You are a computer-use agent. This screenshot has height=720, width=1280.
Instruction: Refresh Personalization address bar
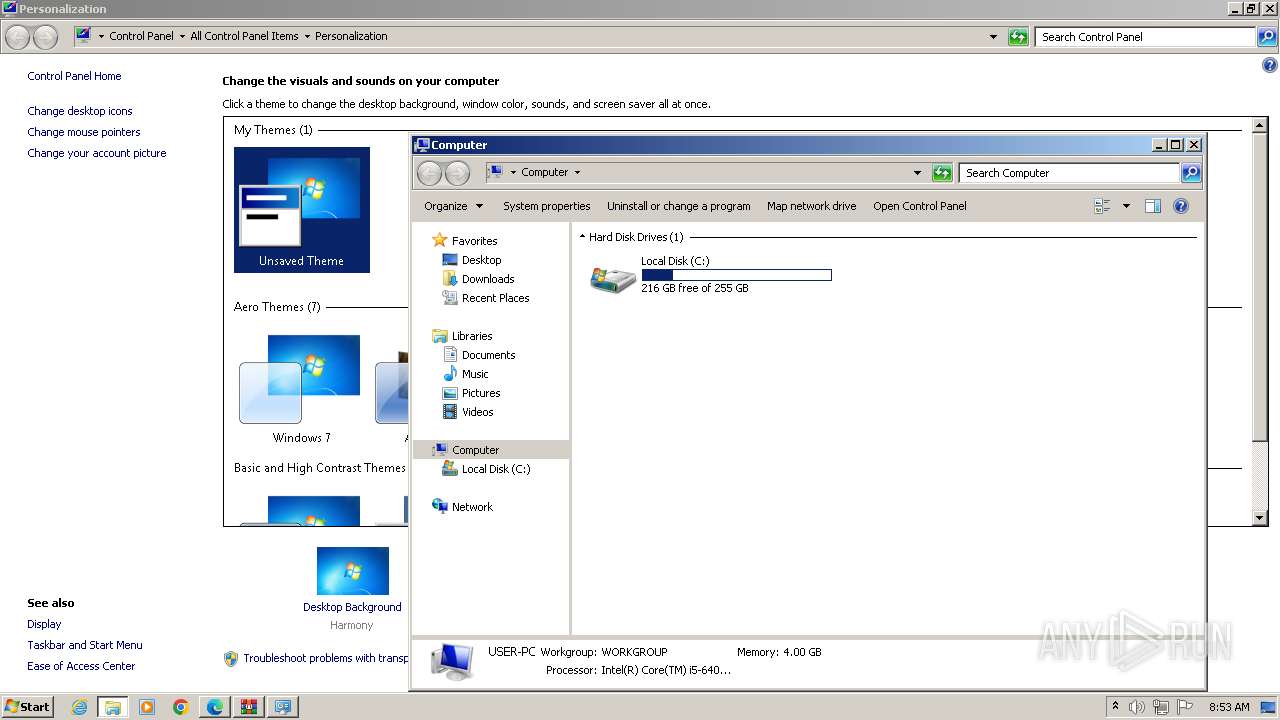(1018, 37)
